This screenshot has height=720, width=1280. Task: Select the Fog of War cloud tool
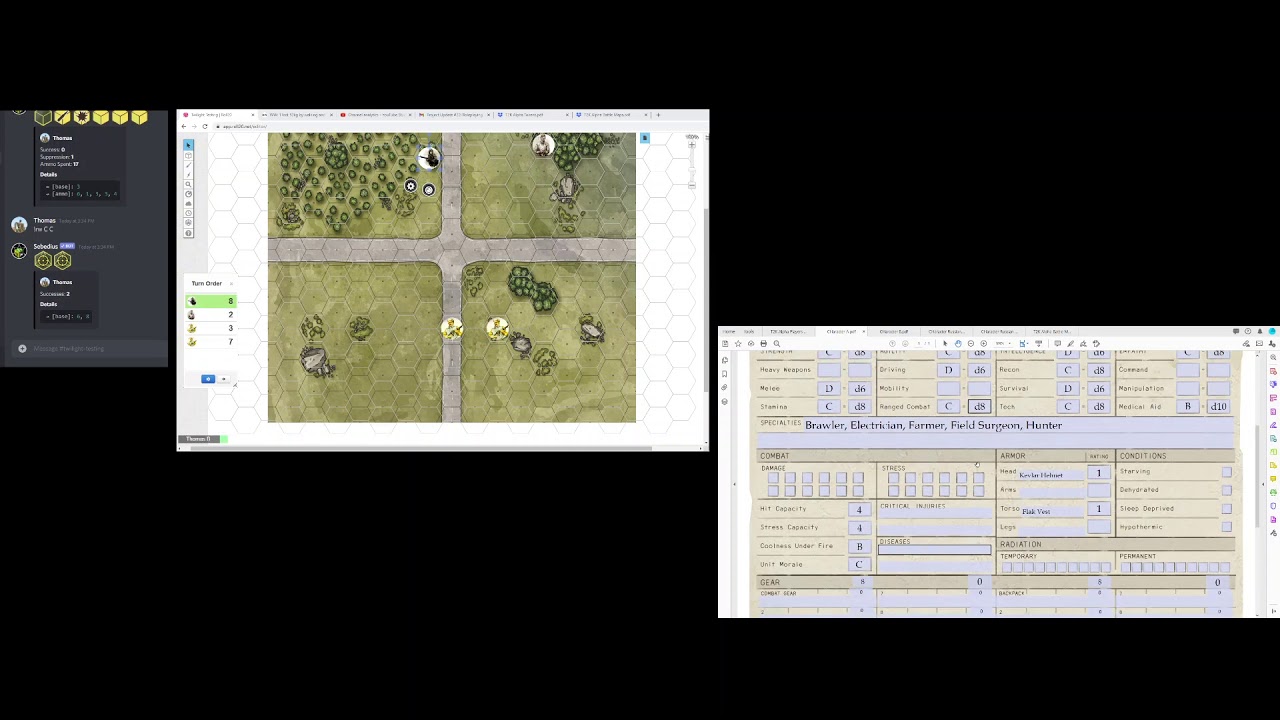point(188,204)
